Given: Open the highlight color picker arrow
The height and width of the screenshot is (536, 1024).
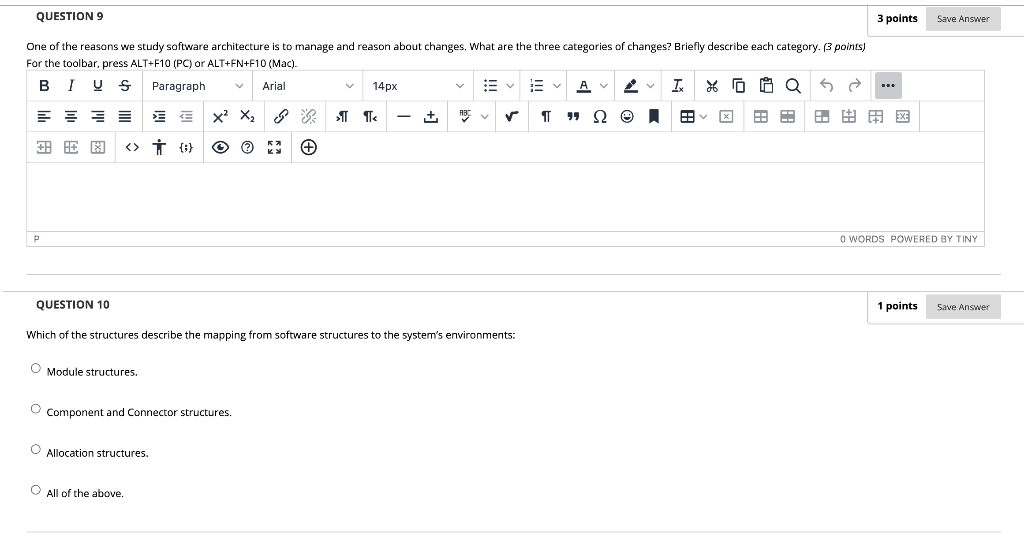Looking at the screenshot, I should tap(650, 86).
